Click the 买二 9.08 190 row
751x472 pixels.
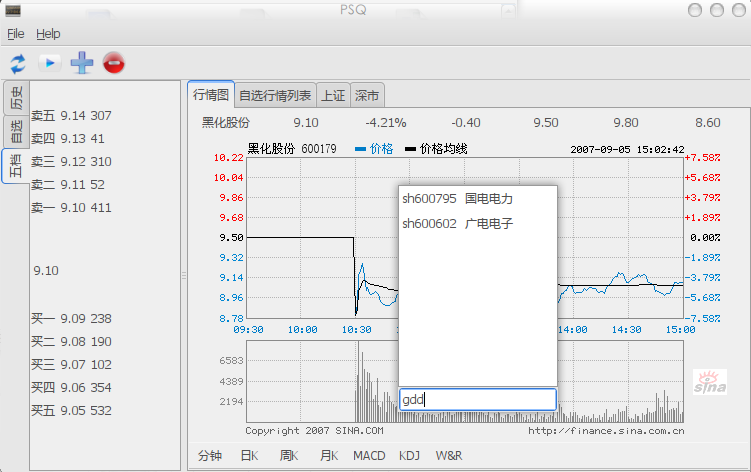(x=71, y=342)
